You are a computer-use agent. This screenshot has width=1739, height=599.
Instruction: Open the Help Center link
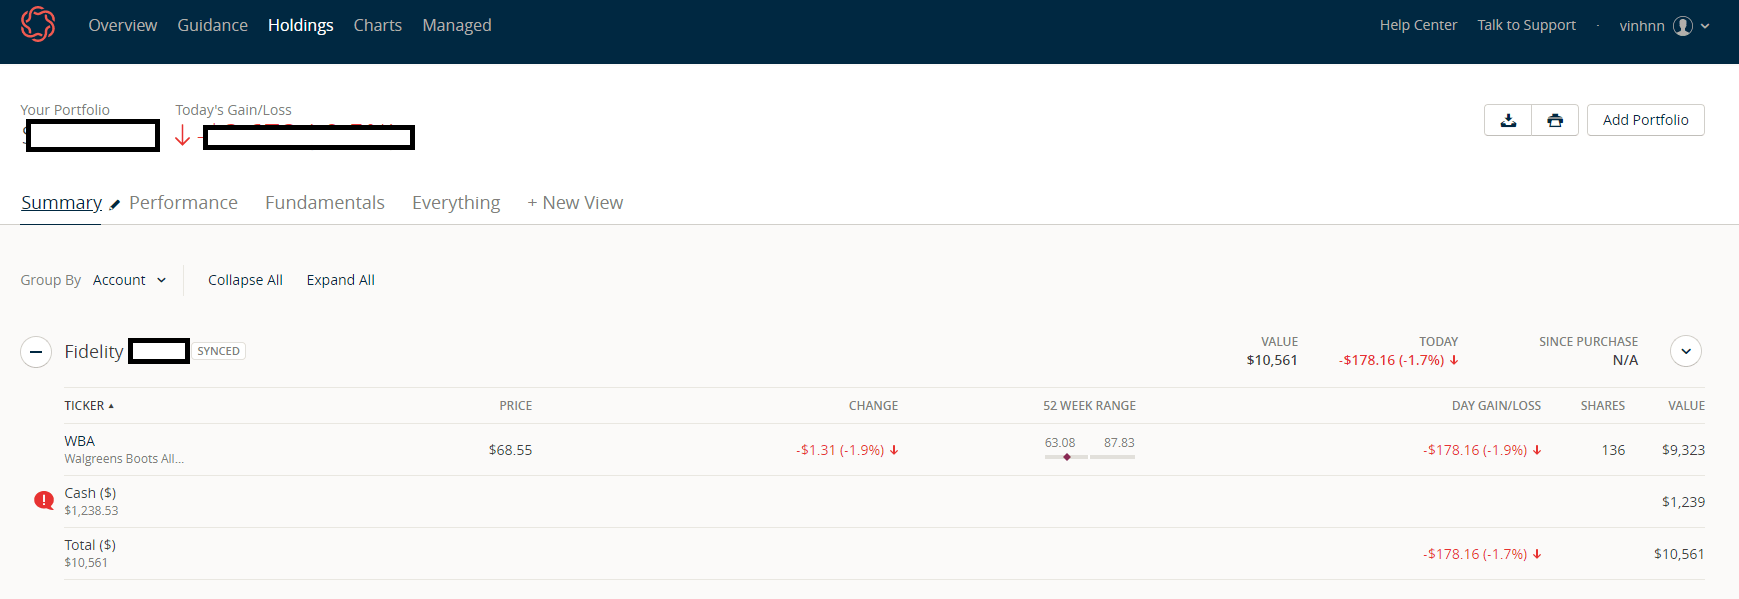click(1418, 25)
